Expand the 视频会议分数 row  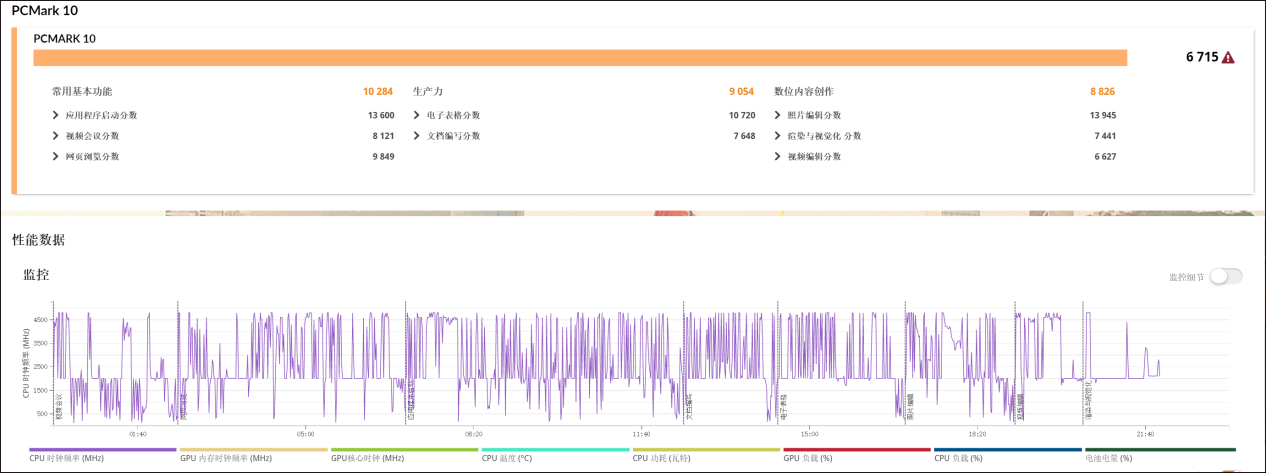(x=56, y=136)
